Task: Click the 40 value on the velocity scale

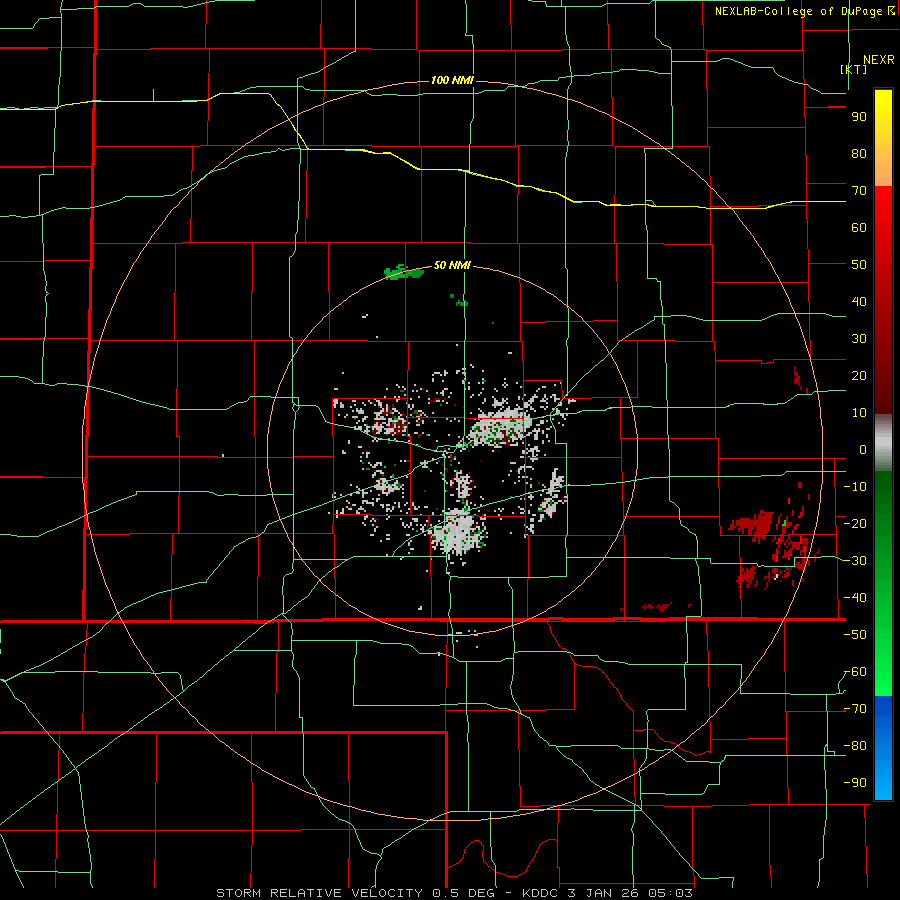Action: 859,301
